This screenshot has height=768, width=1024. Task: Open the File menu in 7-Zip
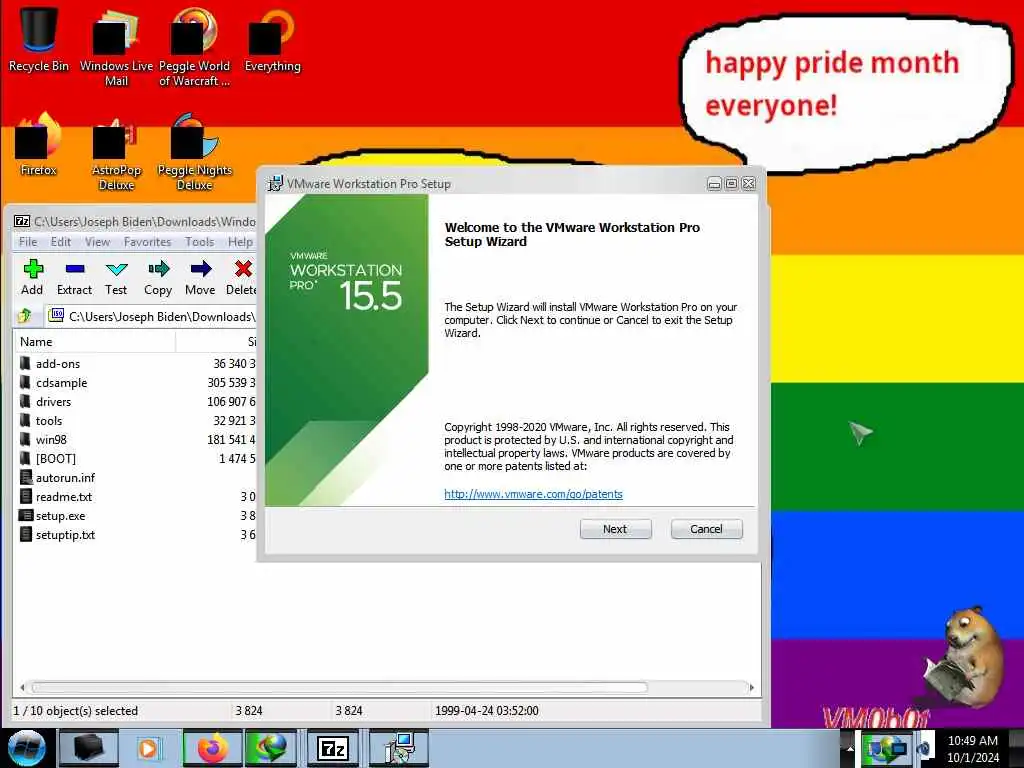click(28, 242)
